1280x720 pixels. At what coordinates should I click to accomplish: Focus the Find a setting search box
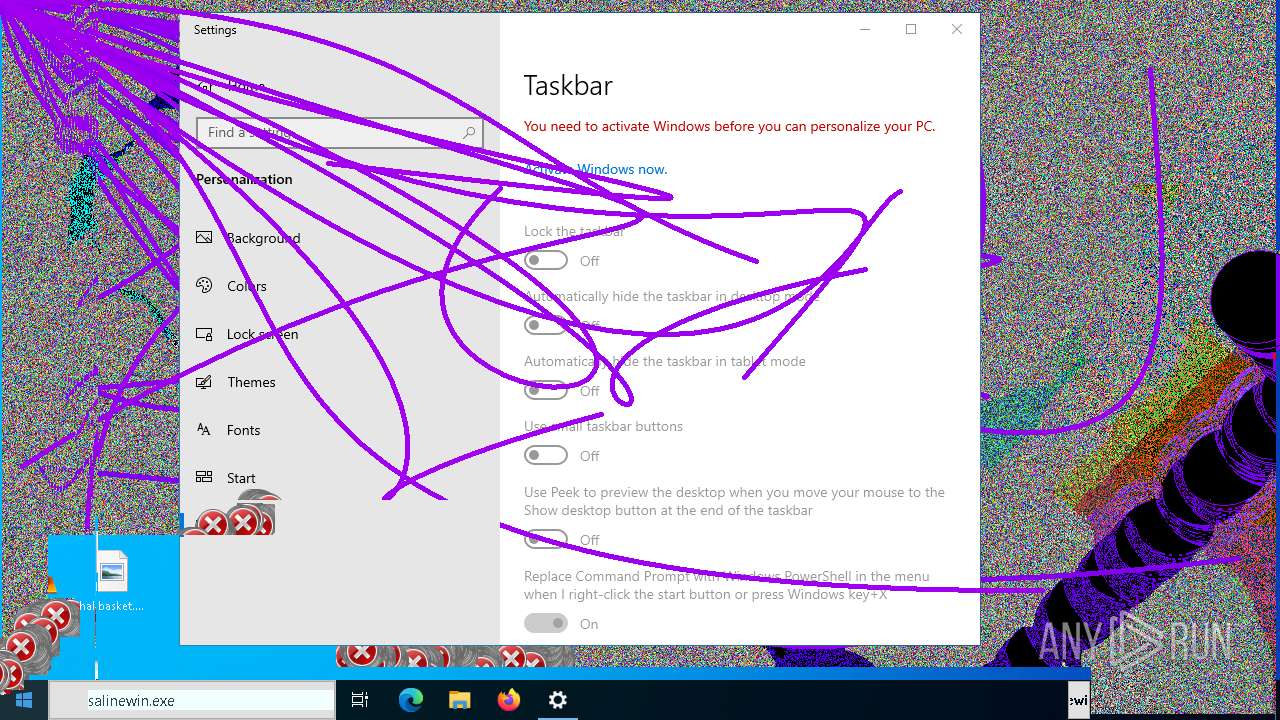pyautogui.click(x=340, y=132)
